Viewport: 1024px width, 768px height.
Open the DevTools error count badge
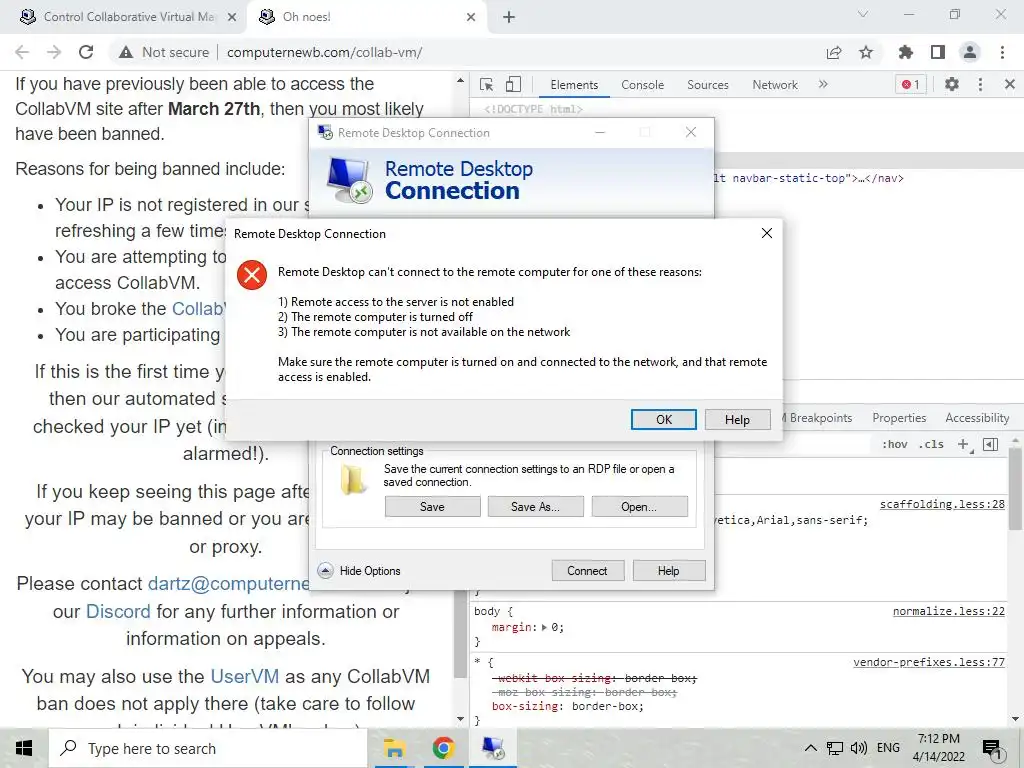click(x=910, y=84)
